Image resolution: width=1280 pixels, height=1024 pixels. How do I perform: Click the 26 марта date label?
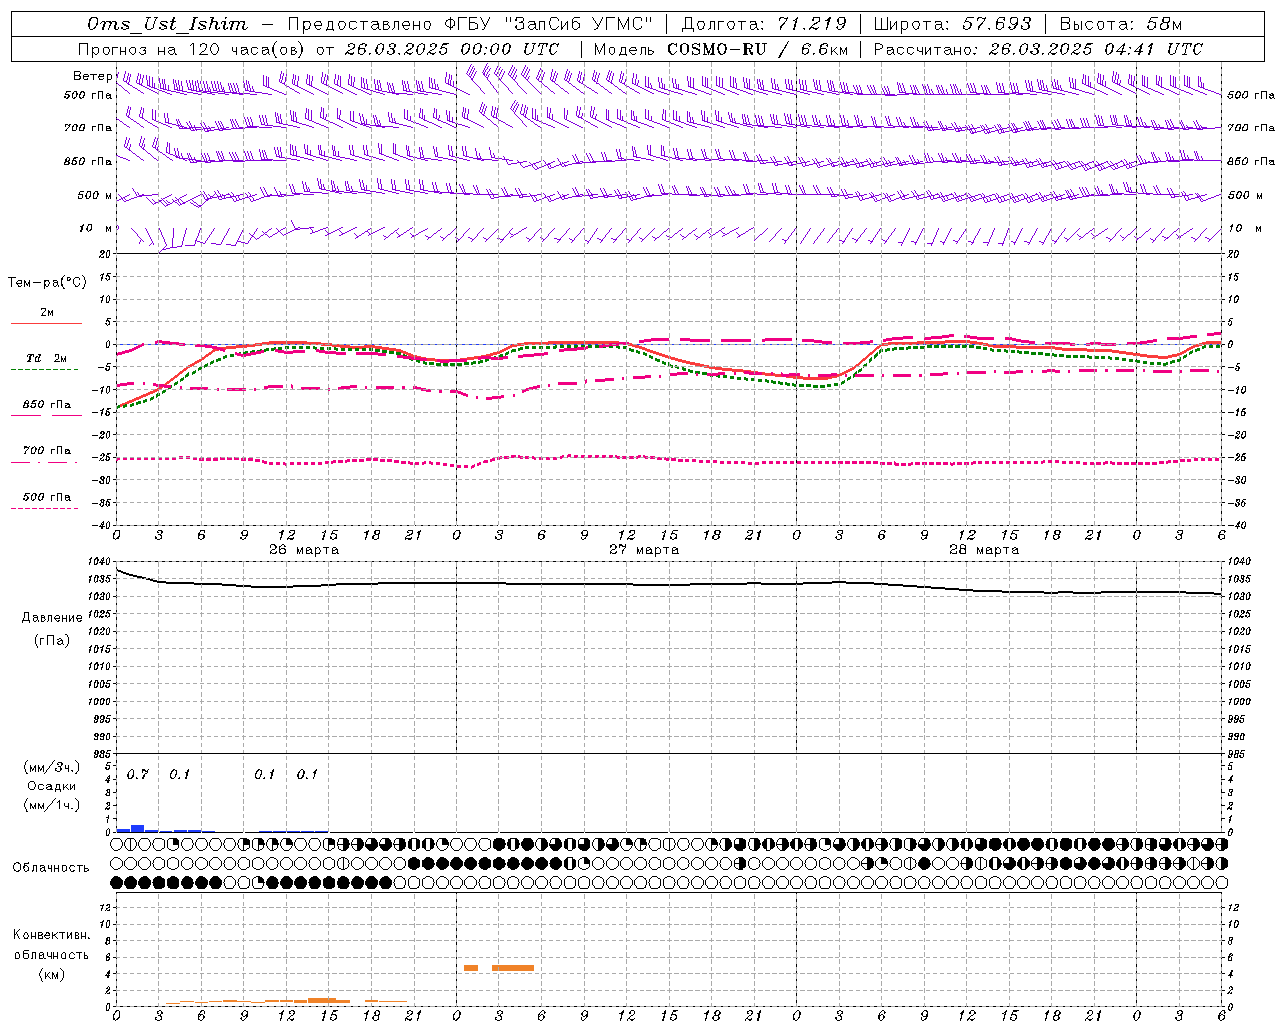click(x=304, y=550)
